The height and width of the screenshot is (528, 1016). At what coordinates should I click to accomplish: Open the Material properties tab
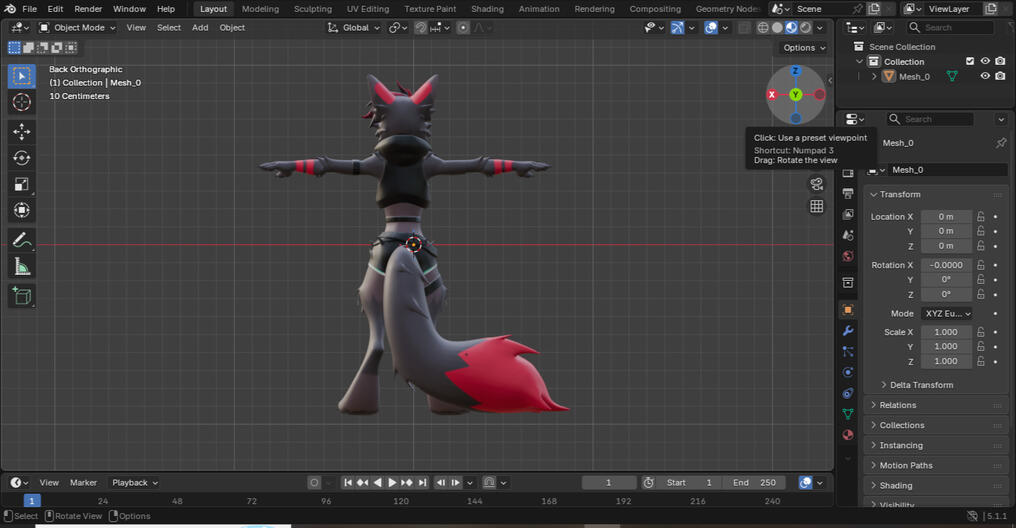tap(848, 434)
